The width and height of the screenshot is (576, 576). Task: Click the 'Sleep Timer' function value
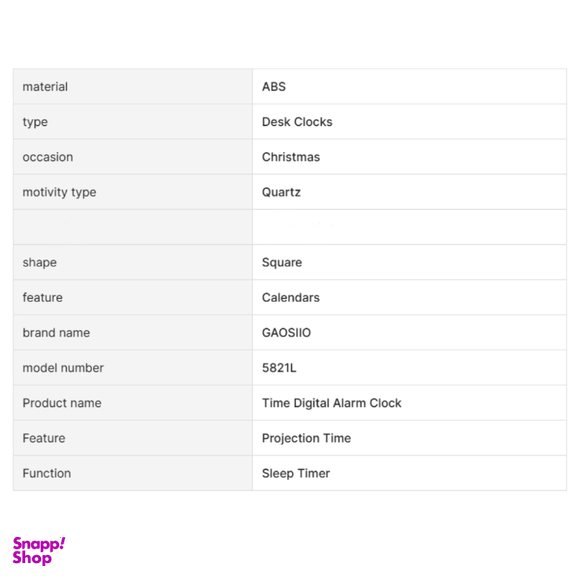click(296, 474)
